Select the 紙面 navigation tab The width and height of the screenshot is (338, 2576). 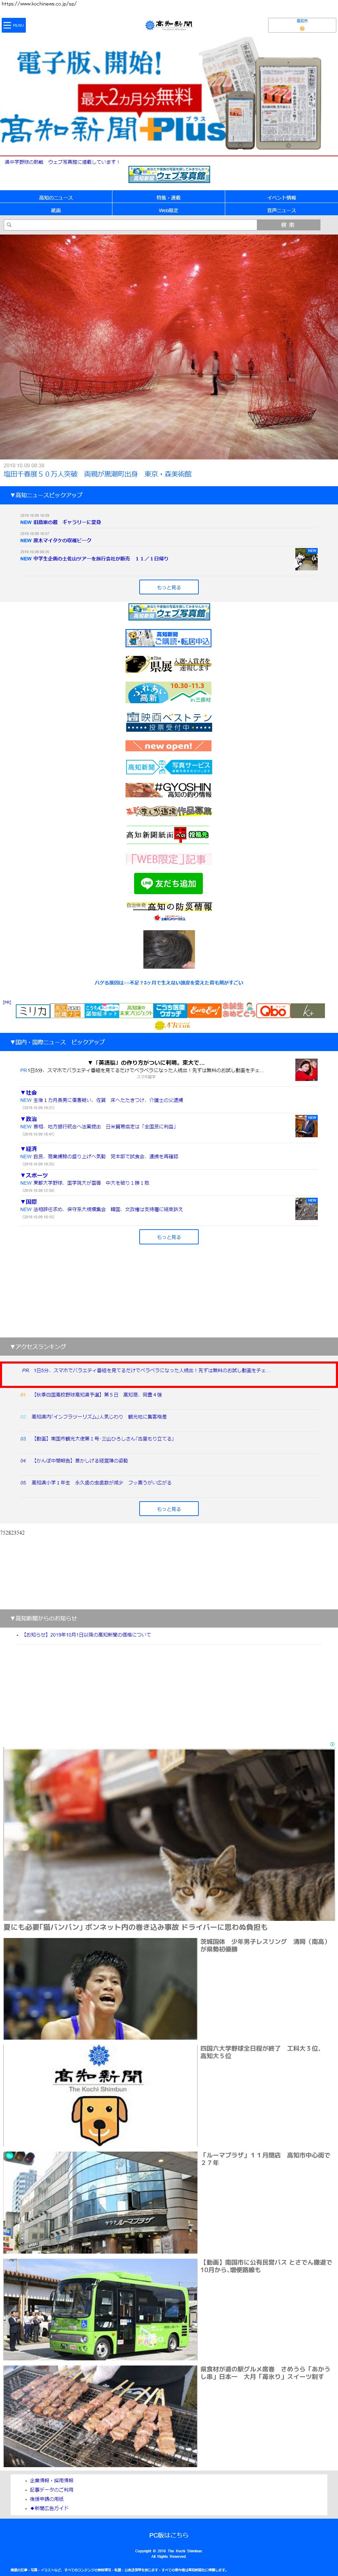coord(56,211)
